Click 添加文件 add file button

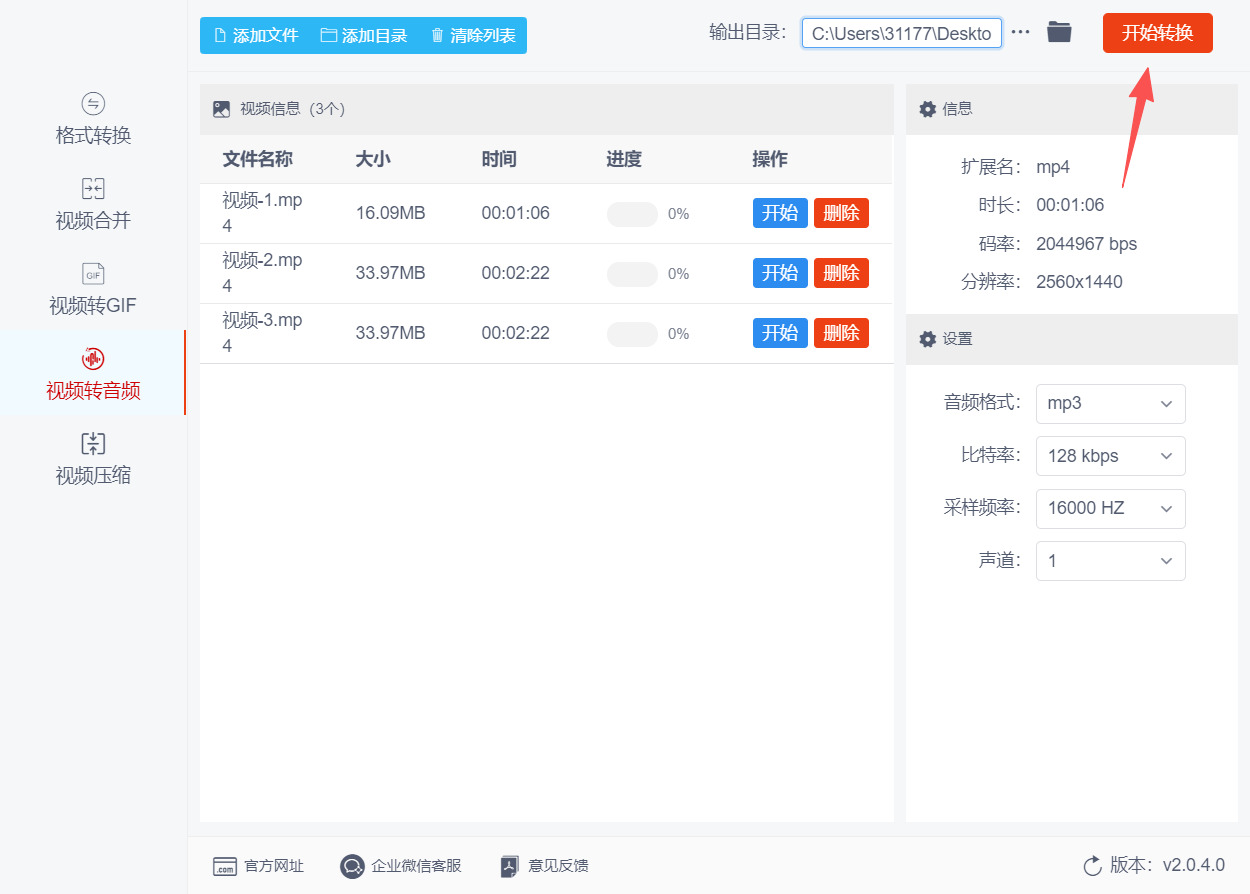(256, 35)
